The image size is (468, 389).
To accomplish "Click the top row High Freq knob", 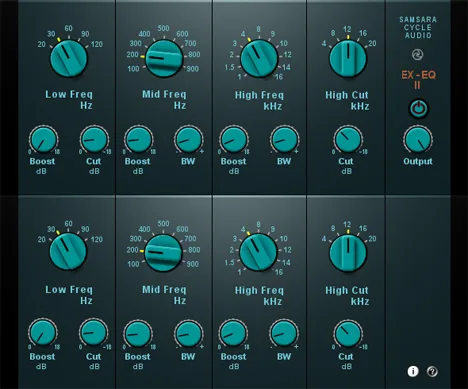I will point(259,59).
